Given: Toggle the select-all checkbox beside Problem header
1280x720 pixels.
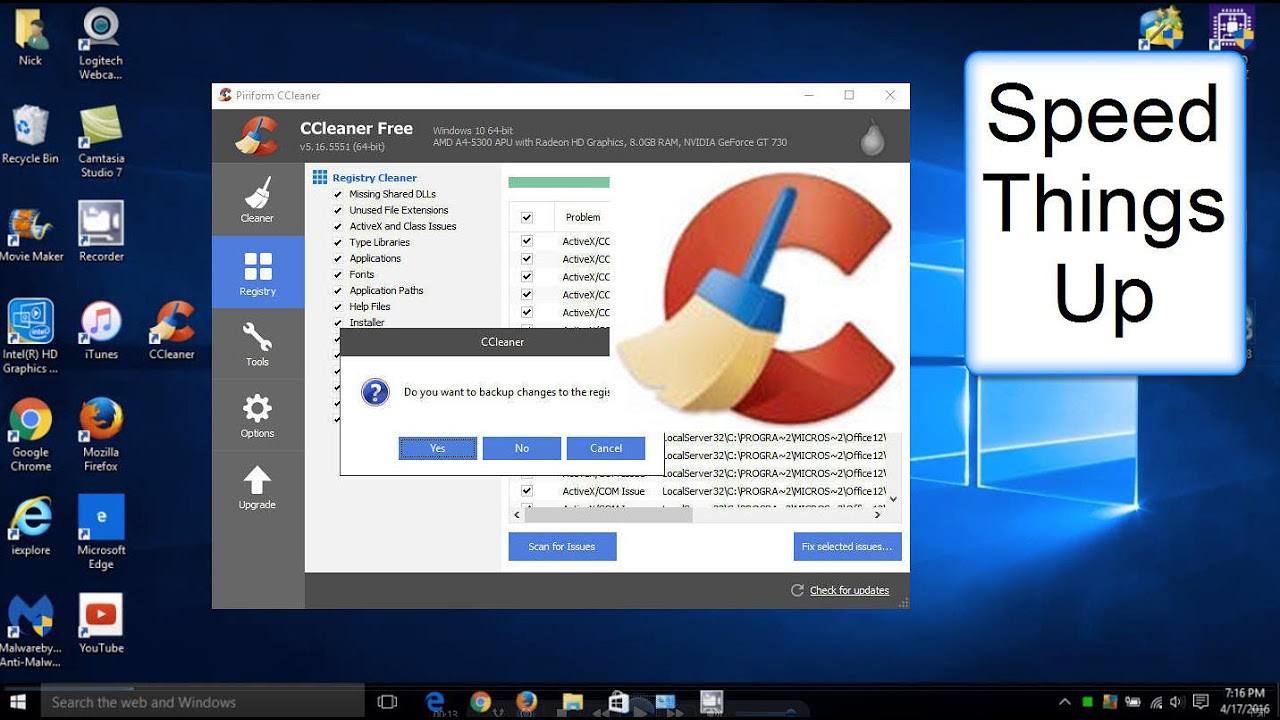Looking at the screenshot, I should (527, 217).
